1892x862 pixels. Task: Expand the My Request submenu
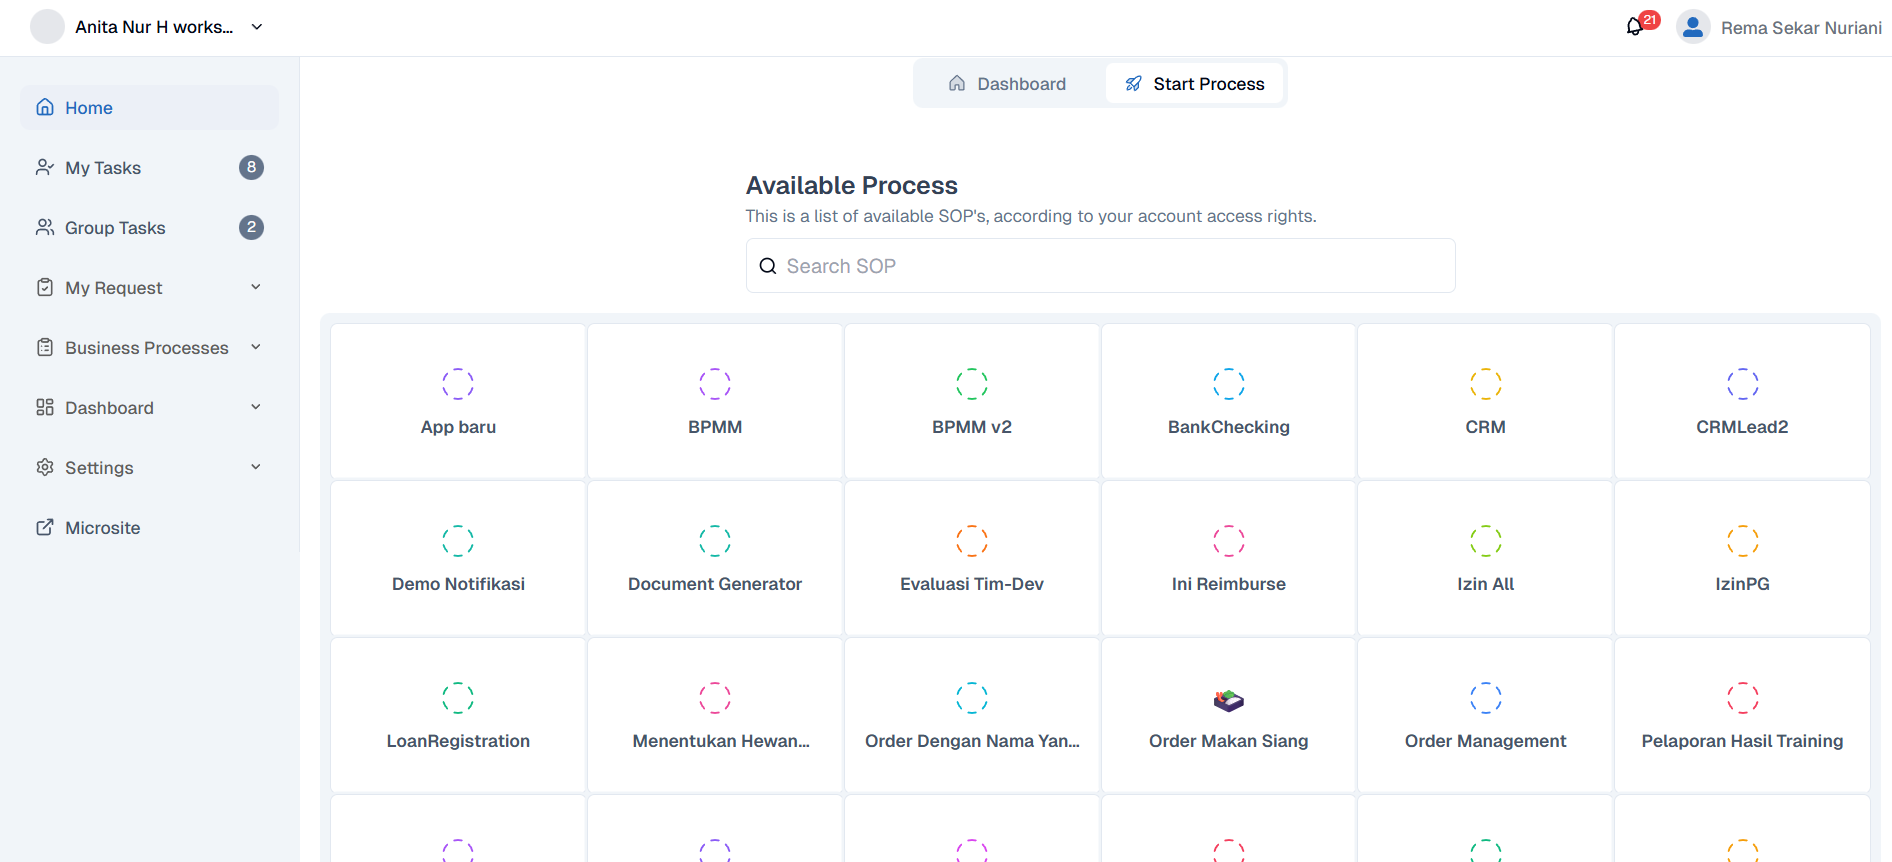click(x=256, y=287)
